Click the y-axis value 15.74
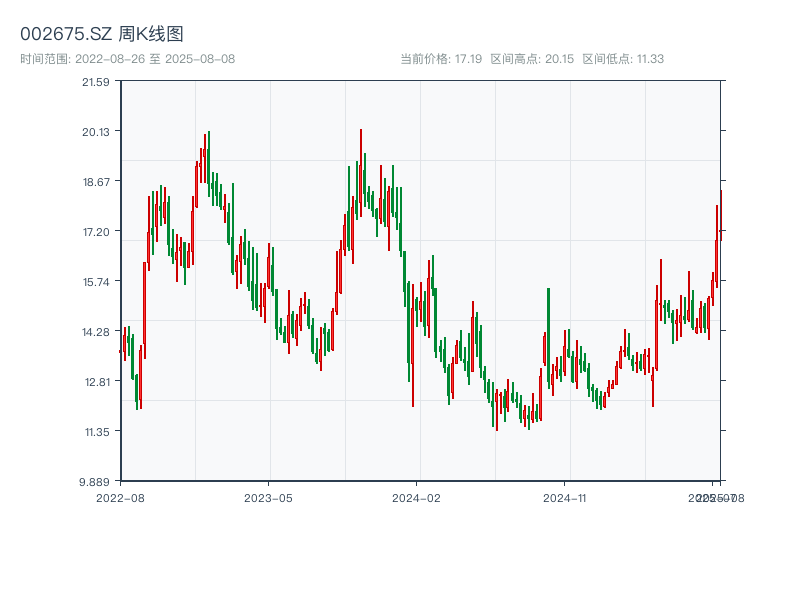The width and height of the screenshot is (800, 600). (x=96, y=282)
